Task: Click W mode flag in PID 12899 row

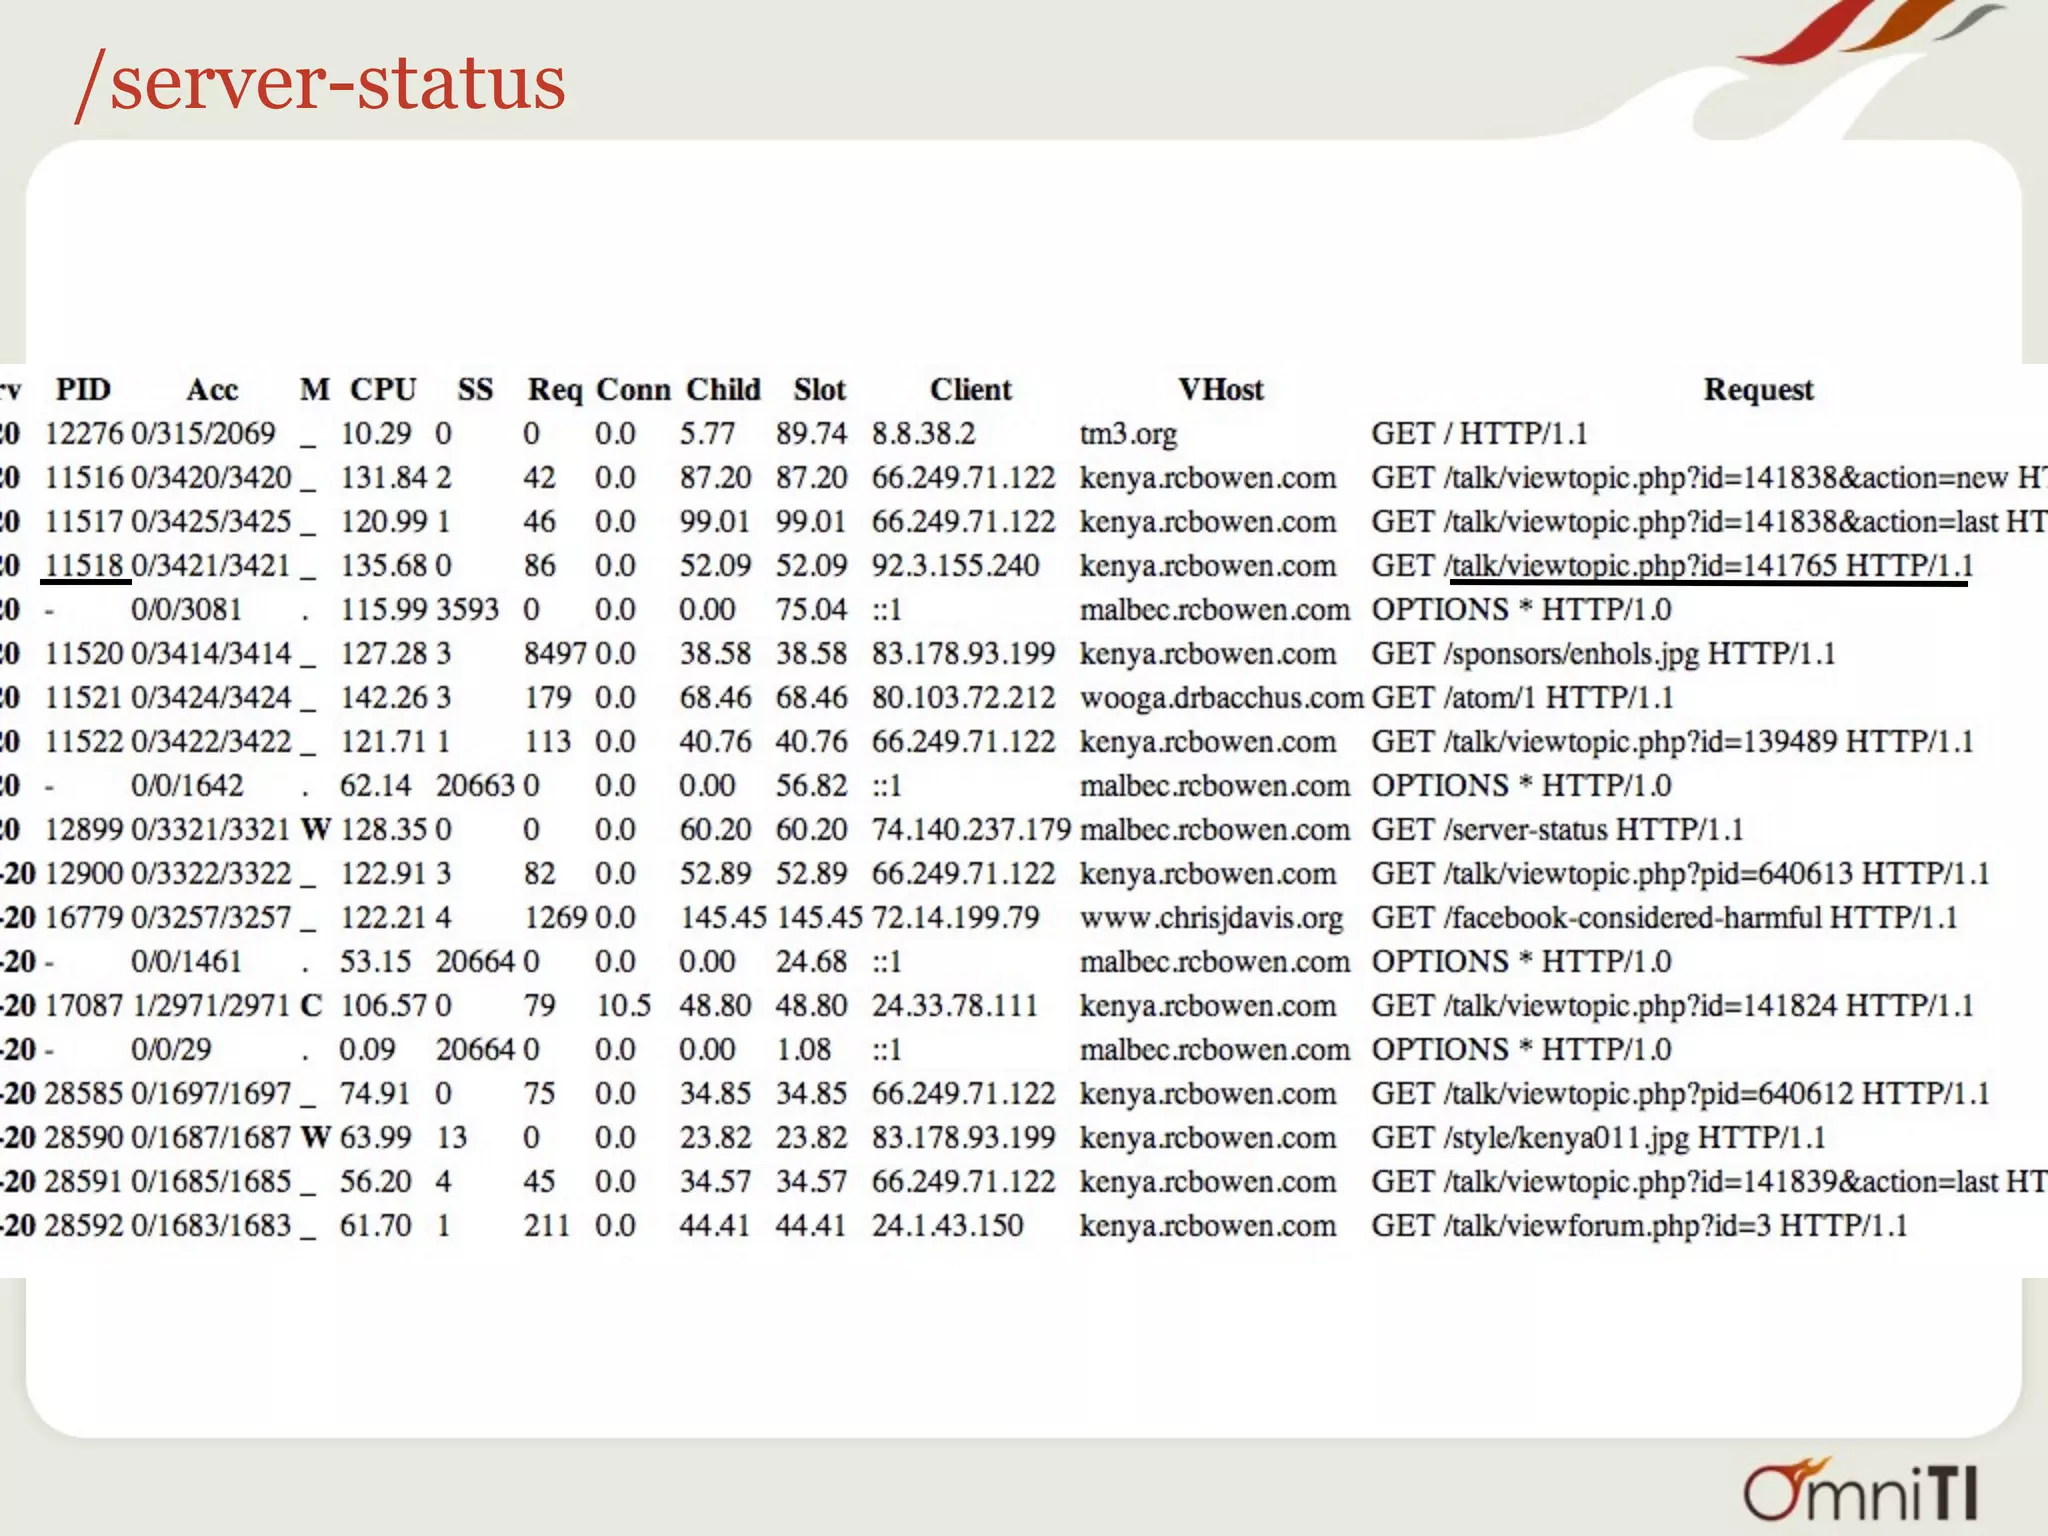Action: [315, 829]
